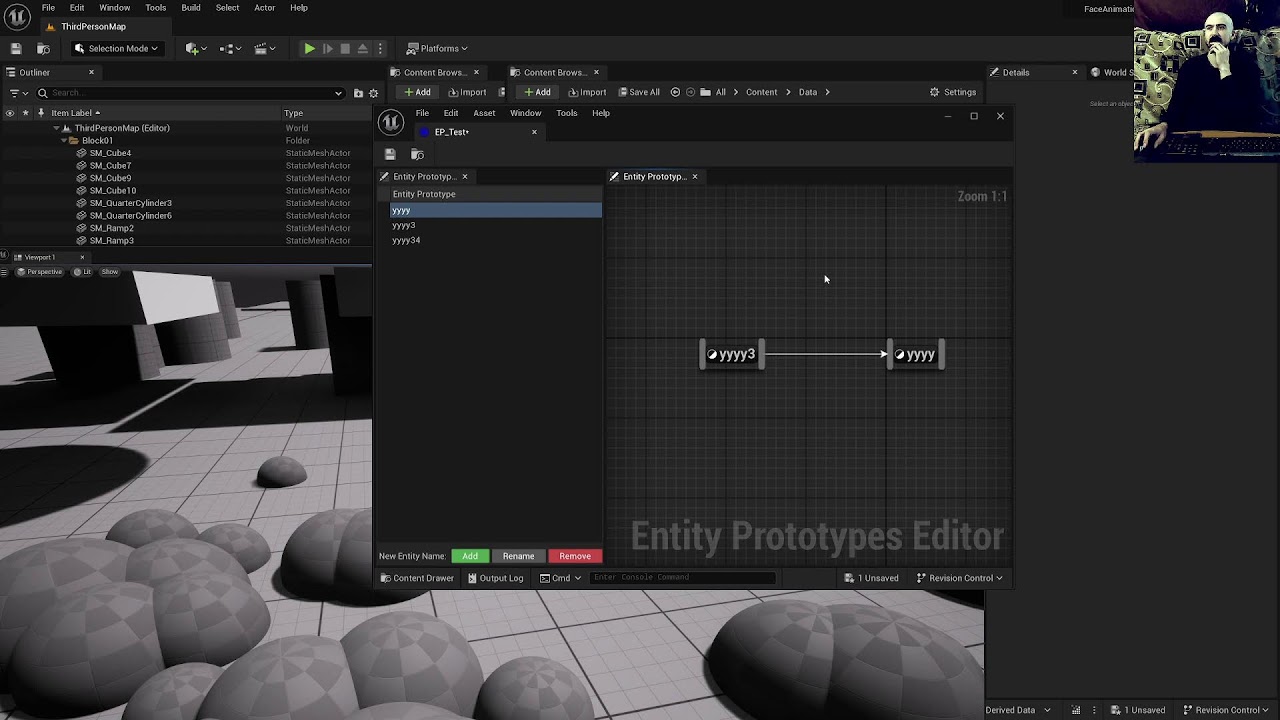This screenshot has width=1280, height=720.
Task: Open Tools menu in EP_Test editor
Action: click(x=566, y=113)
